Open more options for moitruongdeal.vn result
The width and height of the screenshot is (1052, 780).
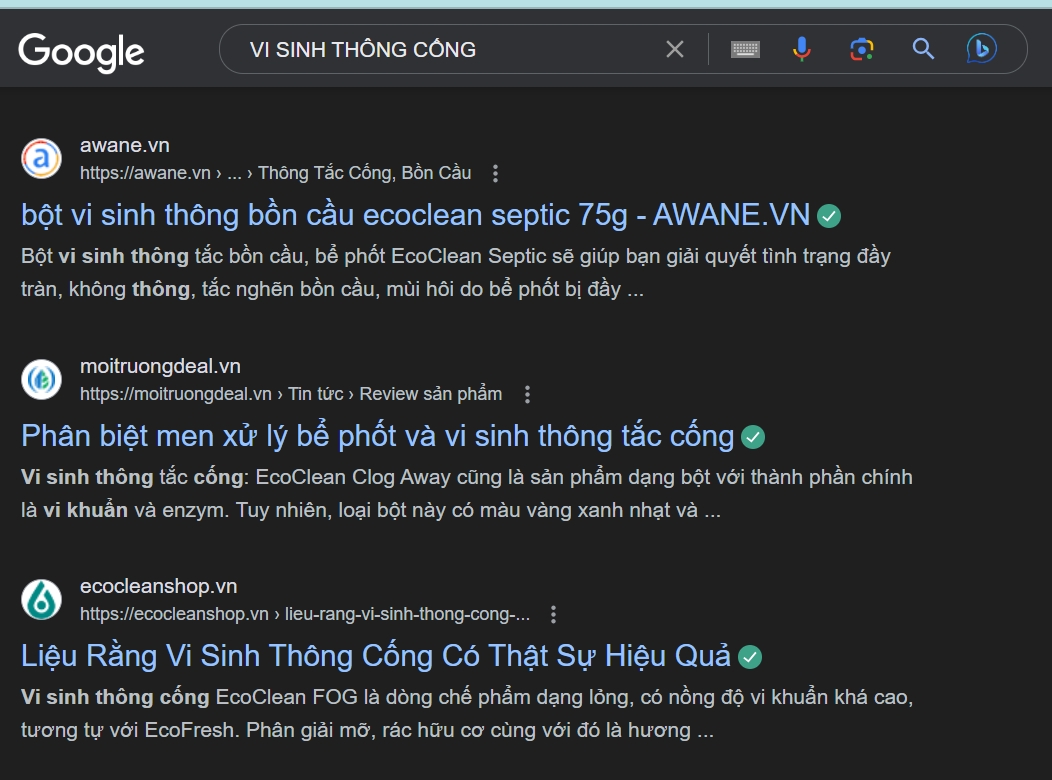pos(527,394)
